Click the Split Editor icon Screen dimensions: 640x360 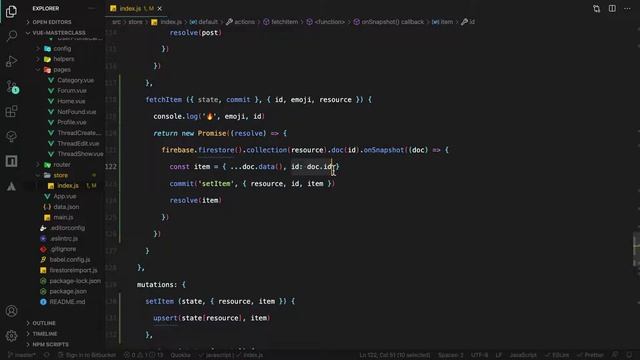pyautogui.click(x=612, y=9)
